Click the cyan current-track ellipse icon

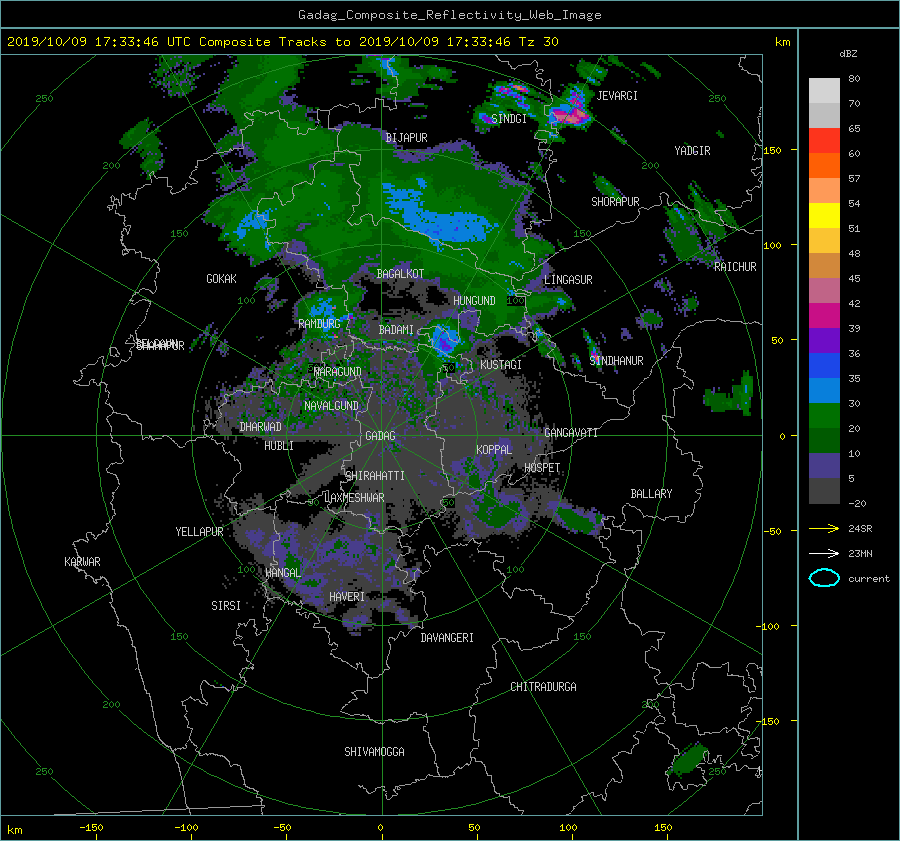824,578
